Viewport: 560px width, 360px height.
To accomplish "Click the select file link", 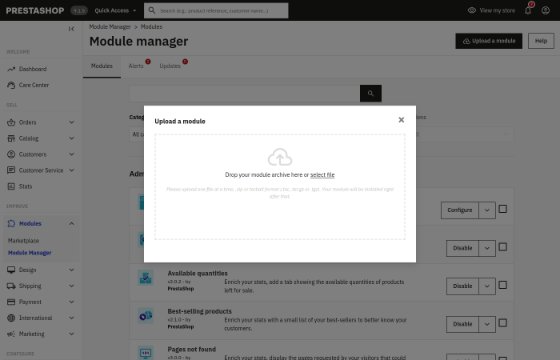I will coord(322,175).
